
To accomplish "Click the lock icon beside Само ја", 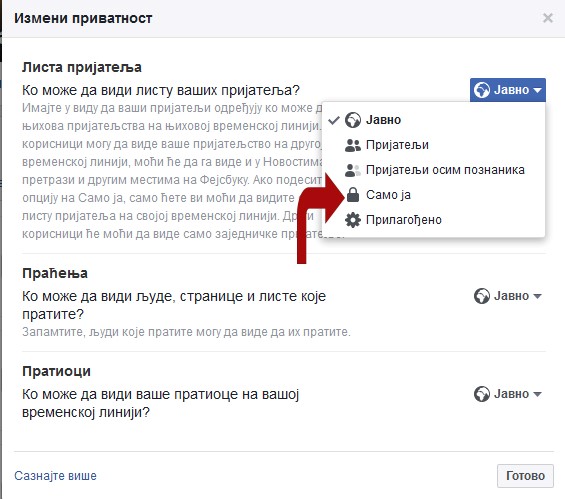I will coord(353,195).
